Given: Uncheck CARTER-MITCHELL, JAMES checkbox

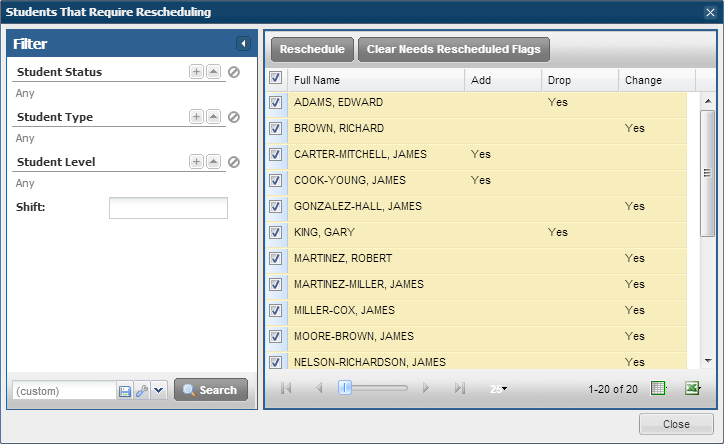Looking at the screenshot, I should 276,154.
